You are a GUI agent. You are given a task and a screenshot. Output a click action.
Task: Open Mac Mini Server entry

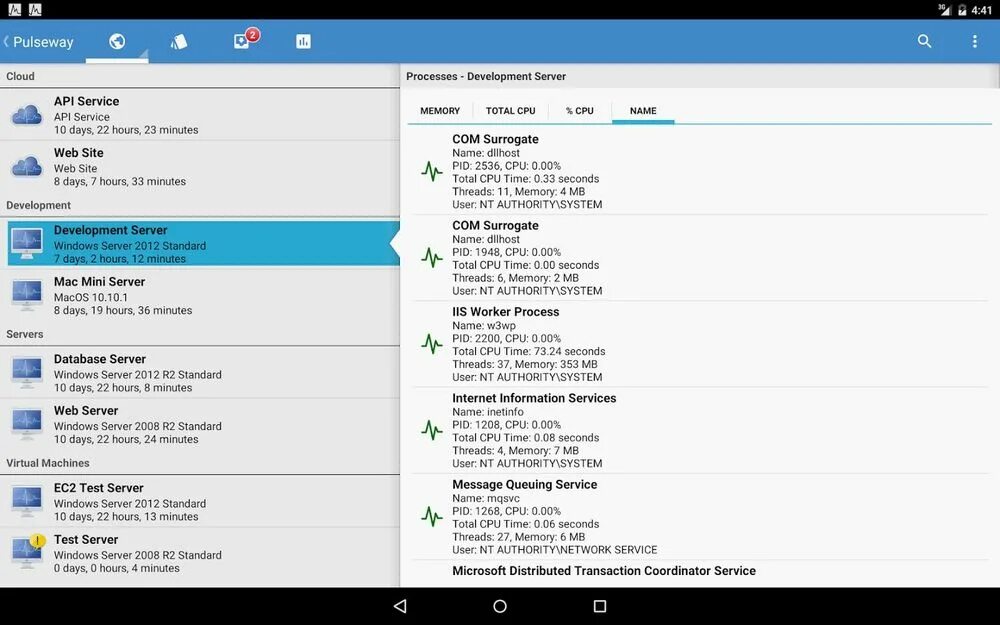click(200, 295)
